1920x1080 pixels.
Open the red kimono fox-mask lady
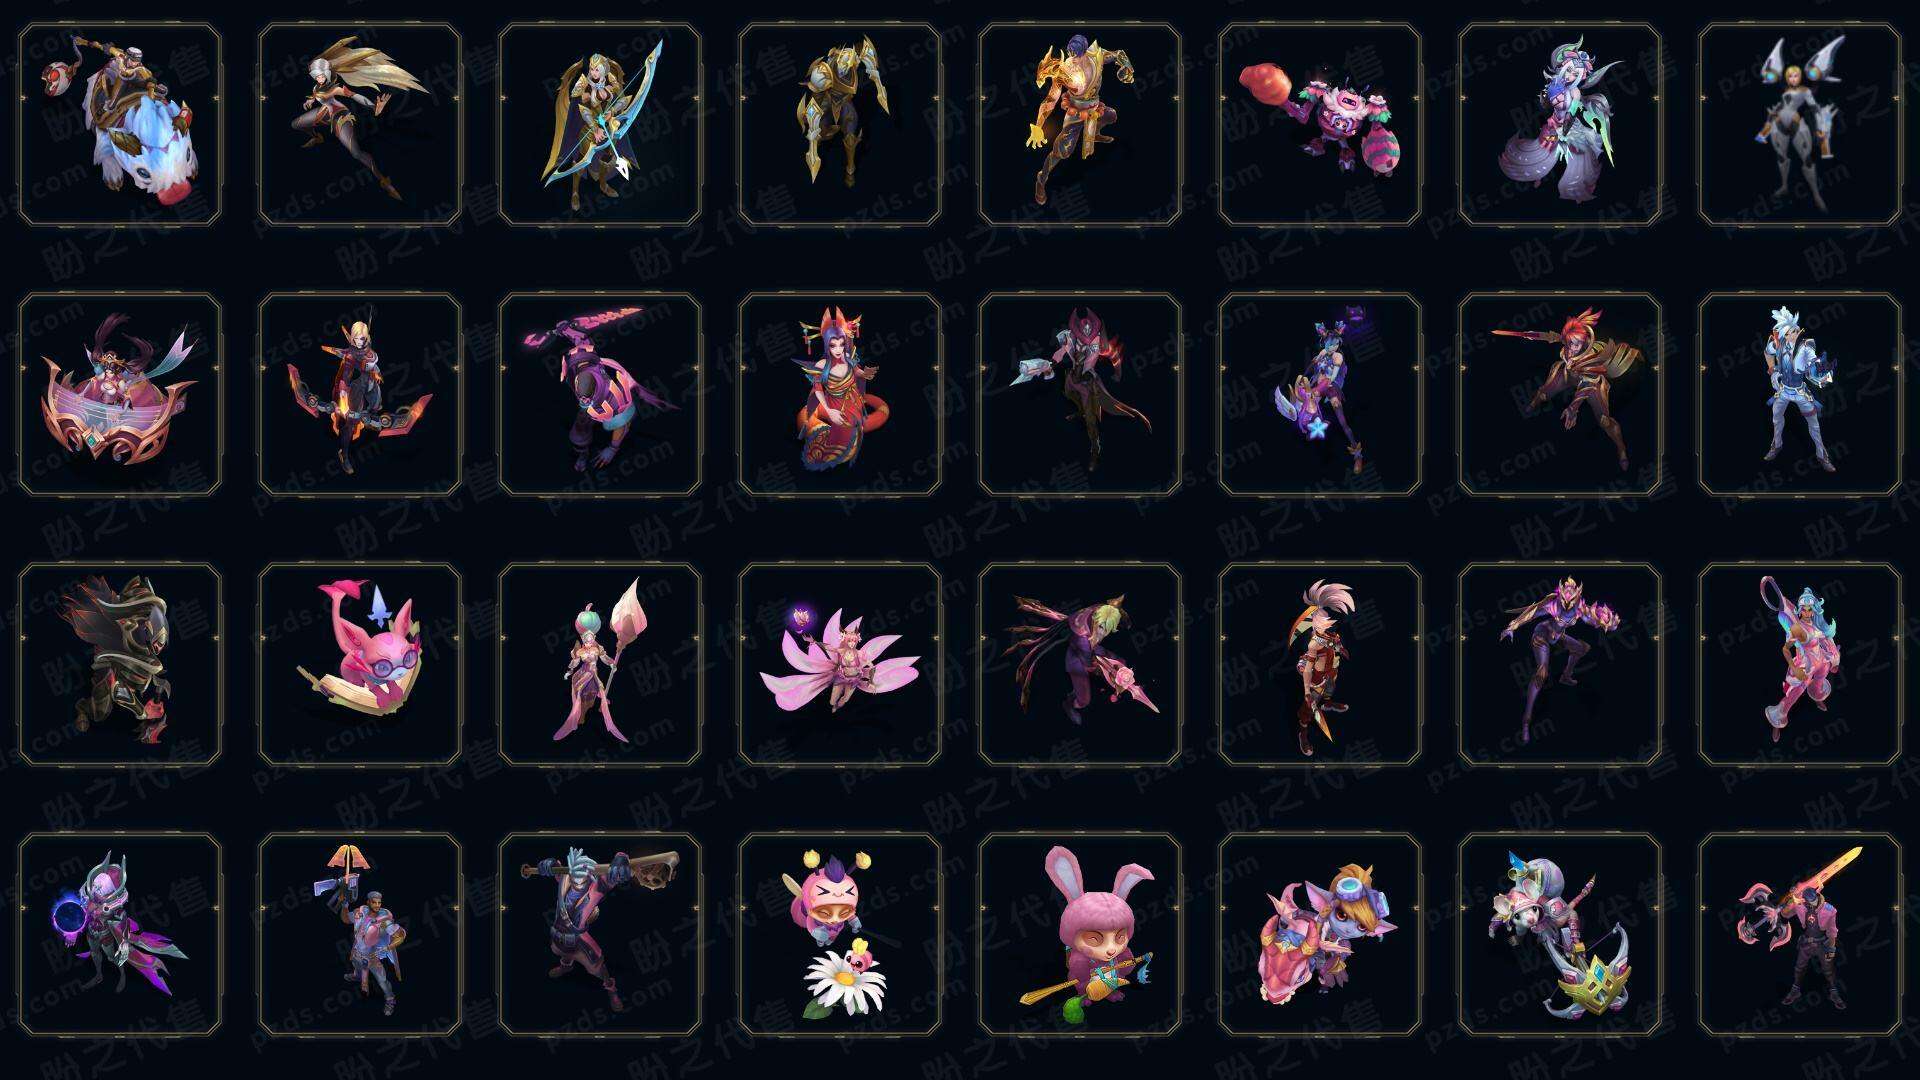point(840,395)
